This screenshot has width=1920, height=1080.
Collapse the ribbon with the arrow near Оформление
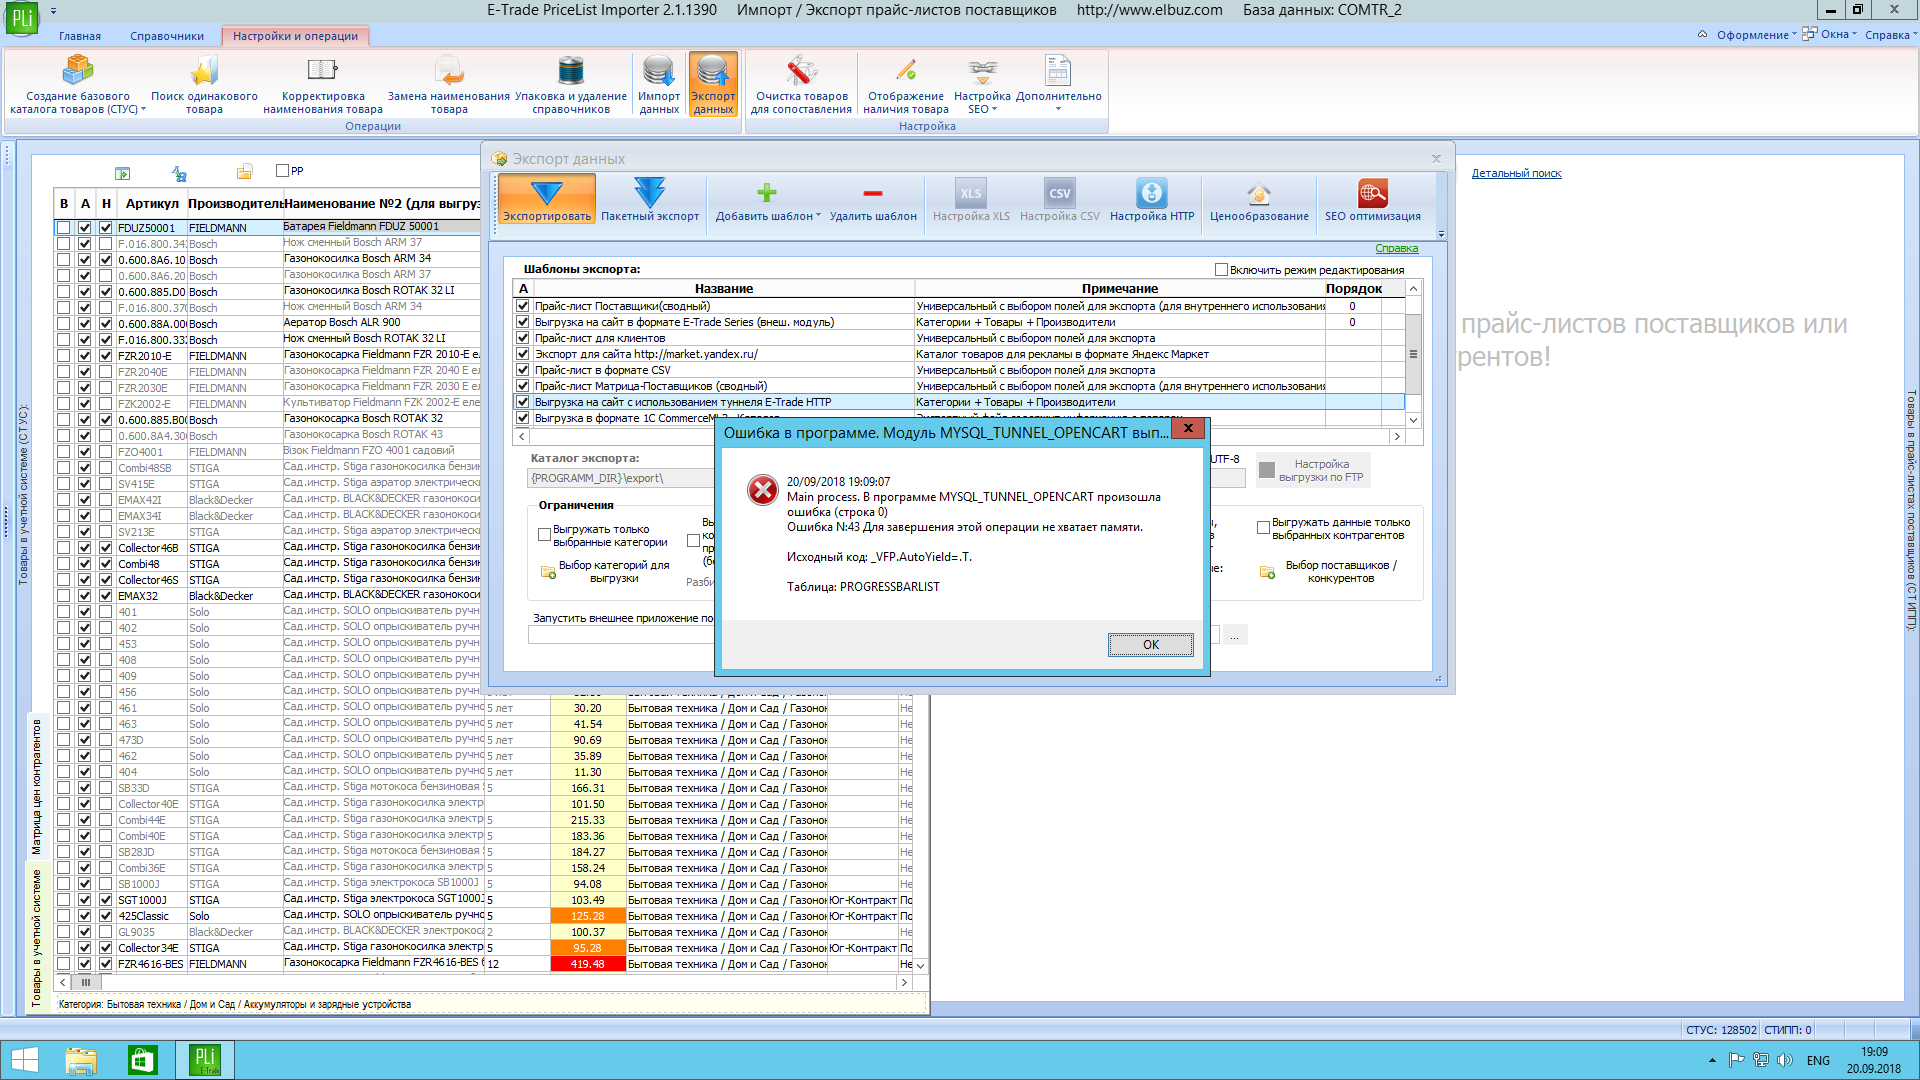click(1702, 35)
